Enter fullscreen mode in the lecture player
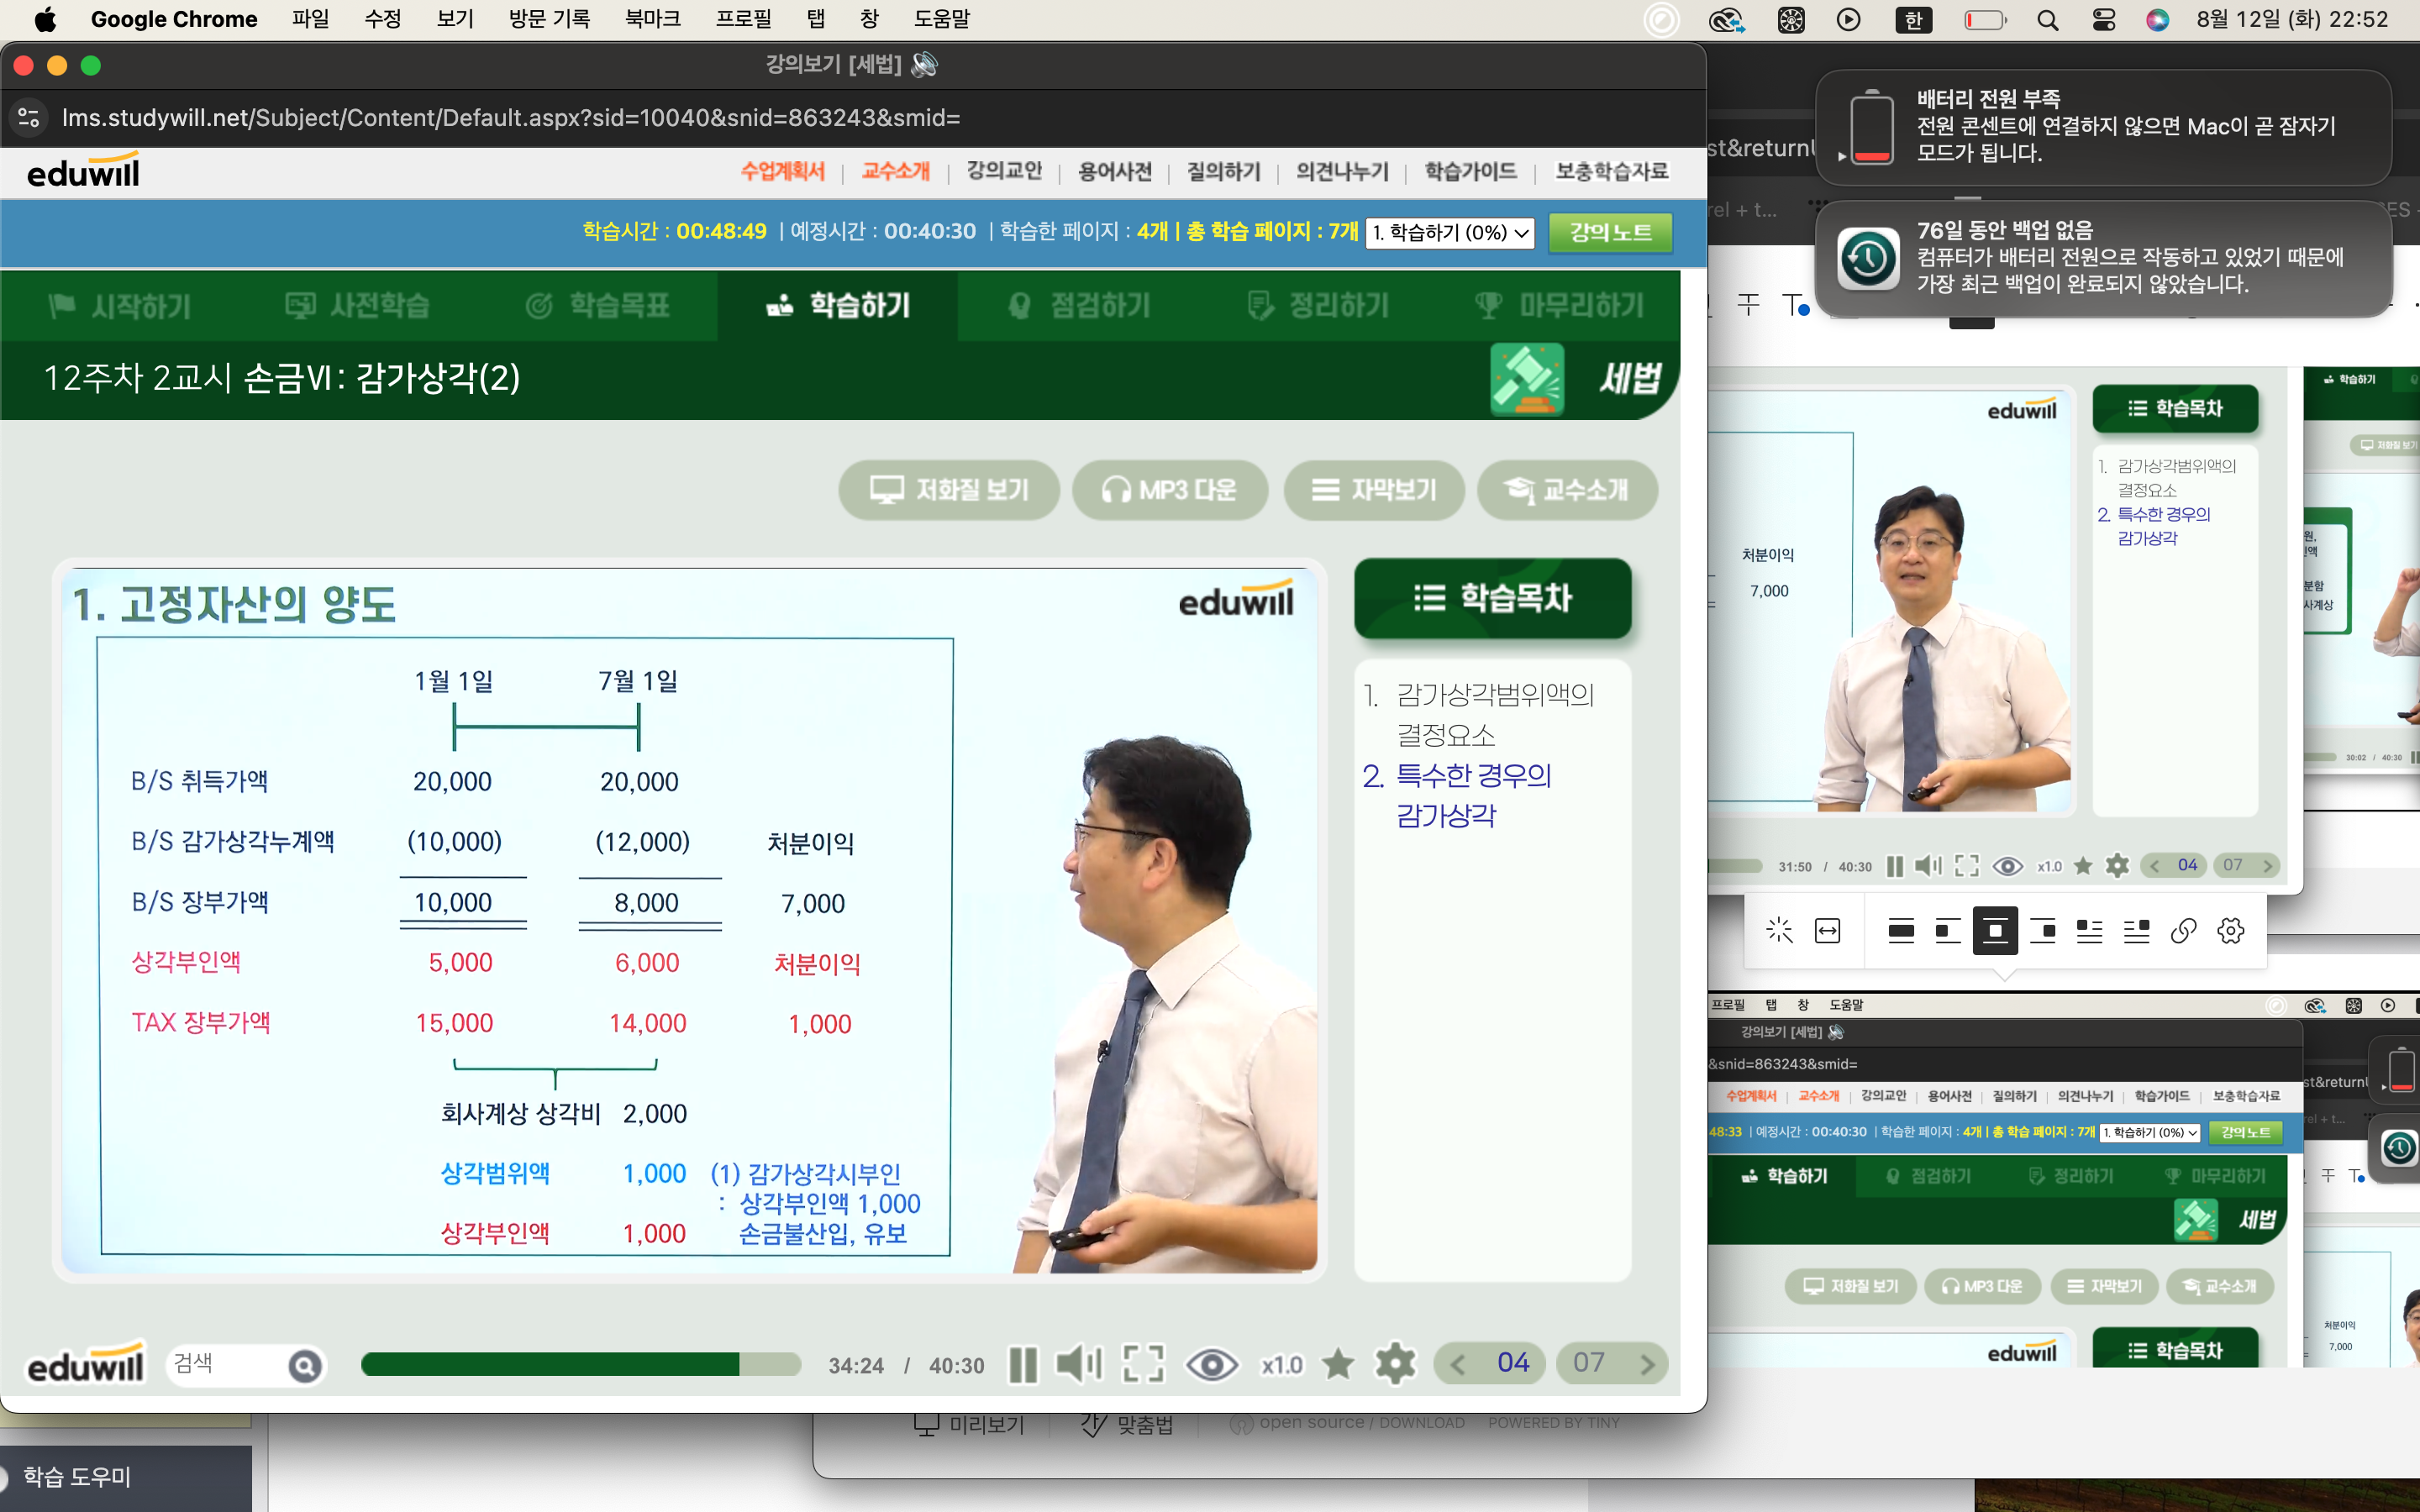Viewport: 2420px width, 1512px height. pyautogui.click(x=1143, y=1364)
